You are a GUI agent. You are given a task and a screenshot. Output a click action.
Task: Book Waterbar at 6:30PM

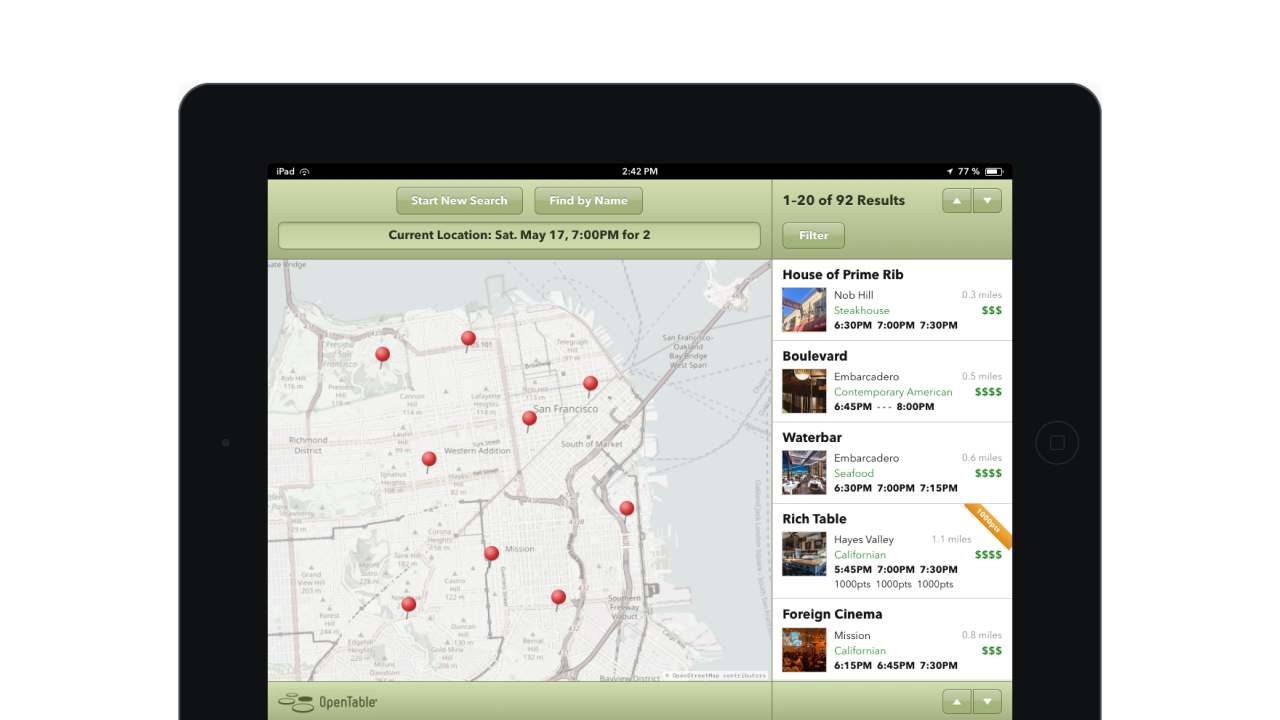853,488
